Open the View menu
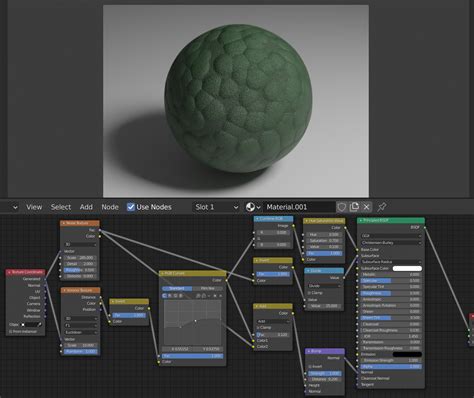The width and height of the screenshot is (474, 398). tap(34, 207)
